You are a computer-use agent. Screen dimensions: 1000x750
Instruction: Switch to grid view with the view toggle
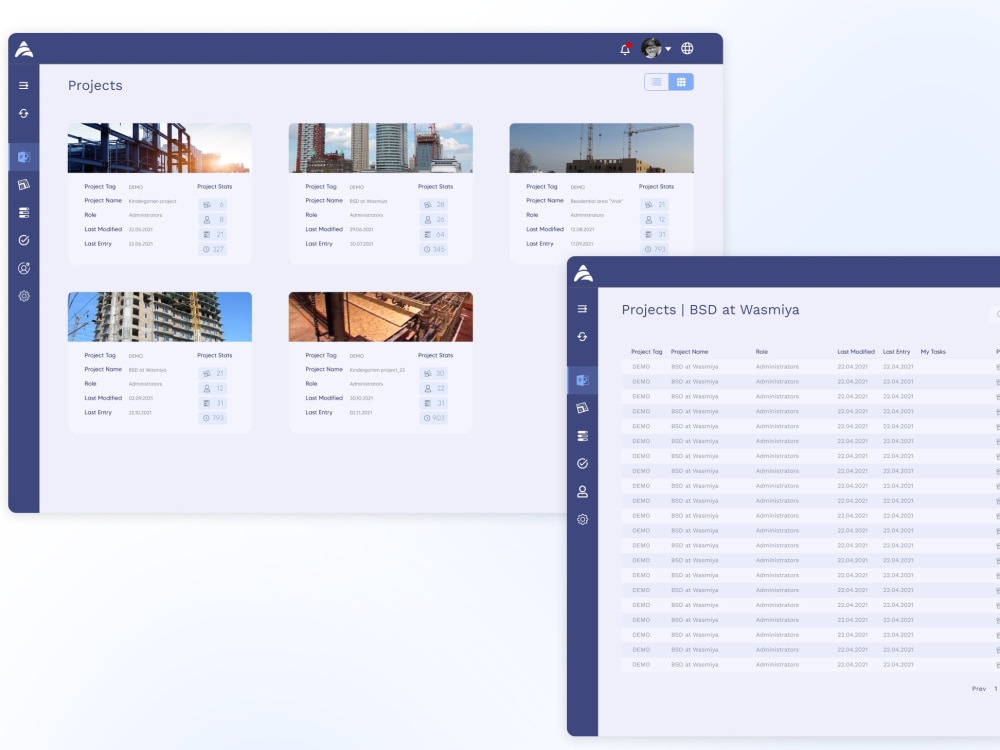[x=681, y=82]
